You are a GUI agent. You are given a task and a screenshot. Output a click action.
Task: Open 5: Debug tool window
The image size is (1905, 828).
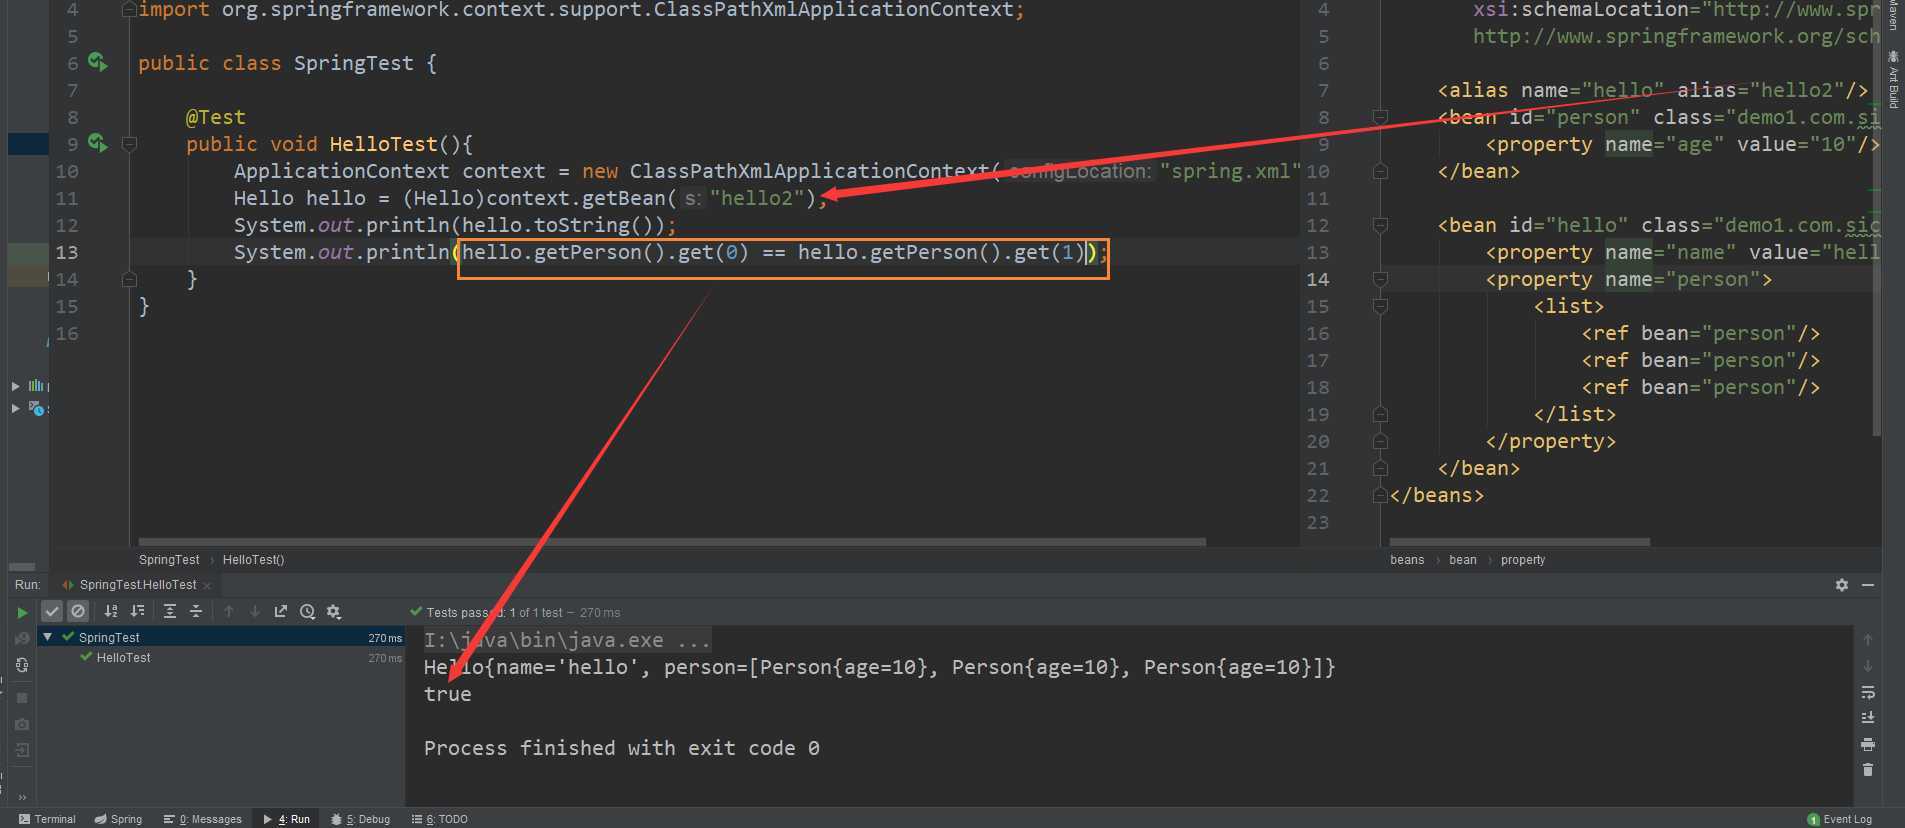[360, 819]
